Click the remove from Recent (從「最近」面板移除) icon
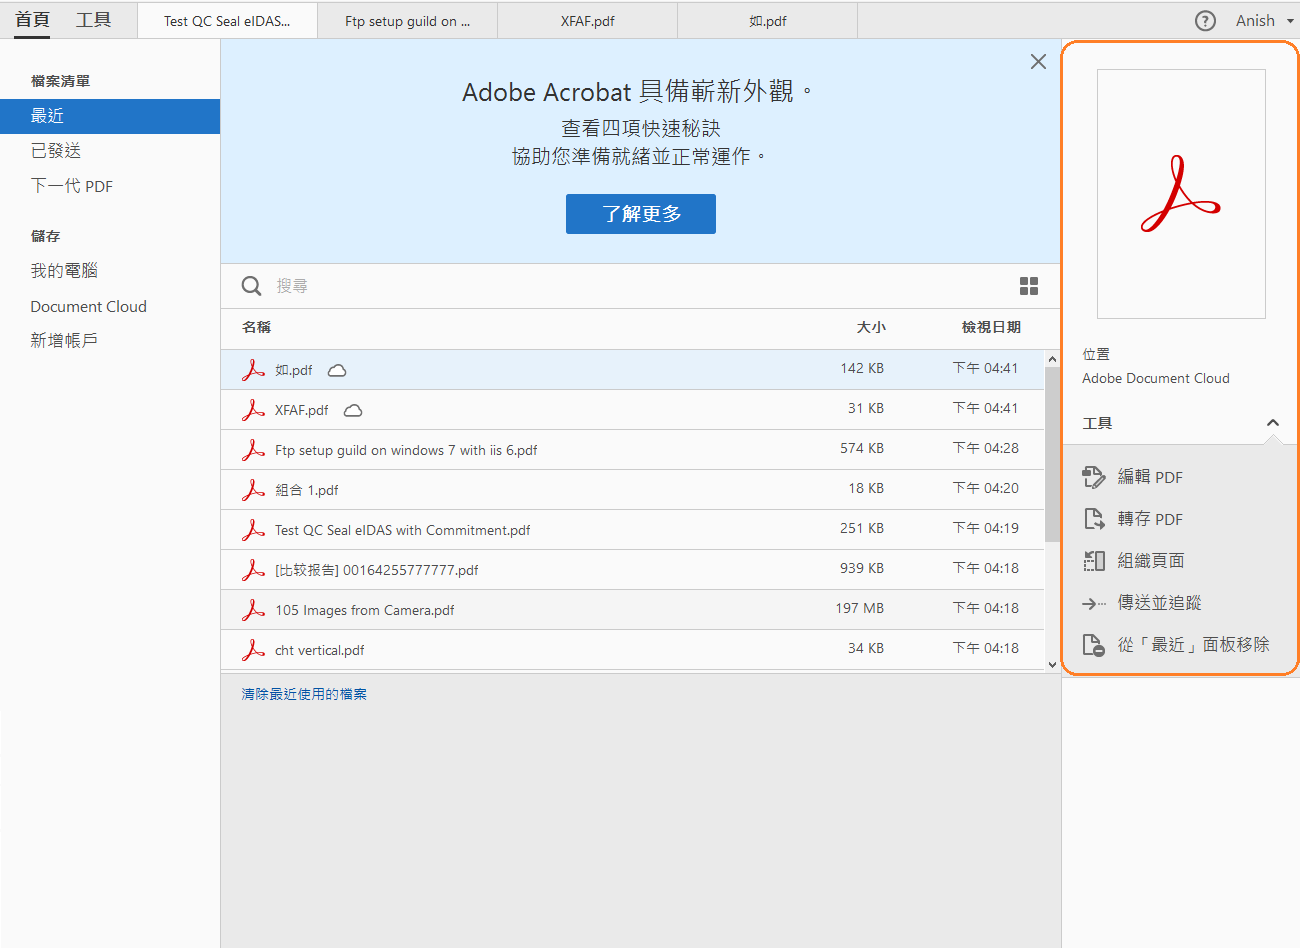This screenshot has height=948, width=1300. coord(1094,645)
